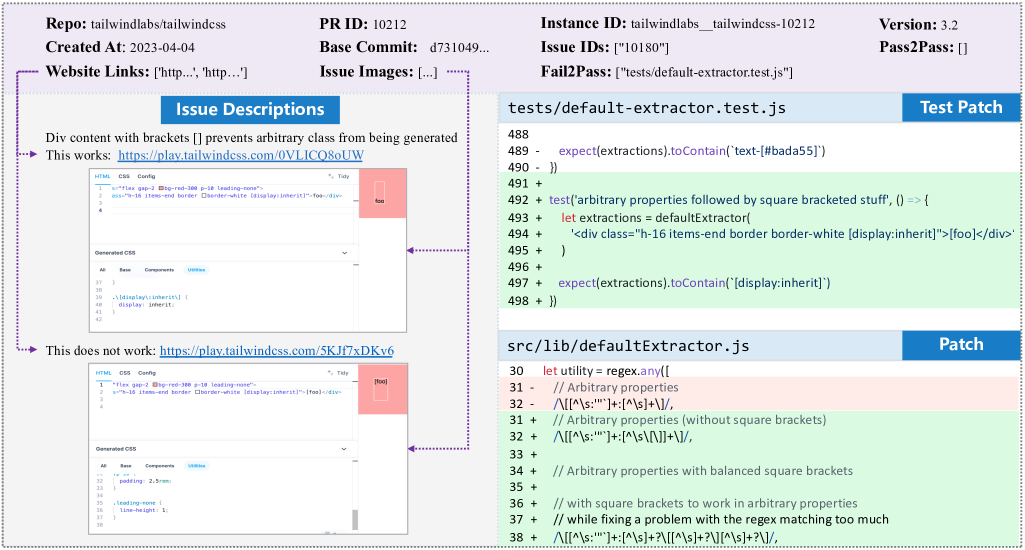
Task: Click the Tidy sparkle icon in lower playground
Action: click(x=330, y=373)
